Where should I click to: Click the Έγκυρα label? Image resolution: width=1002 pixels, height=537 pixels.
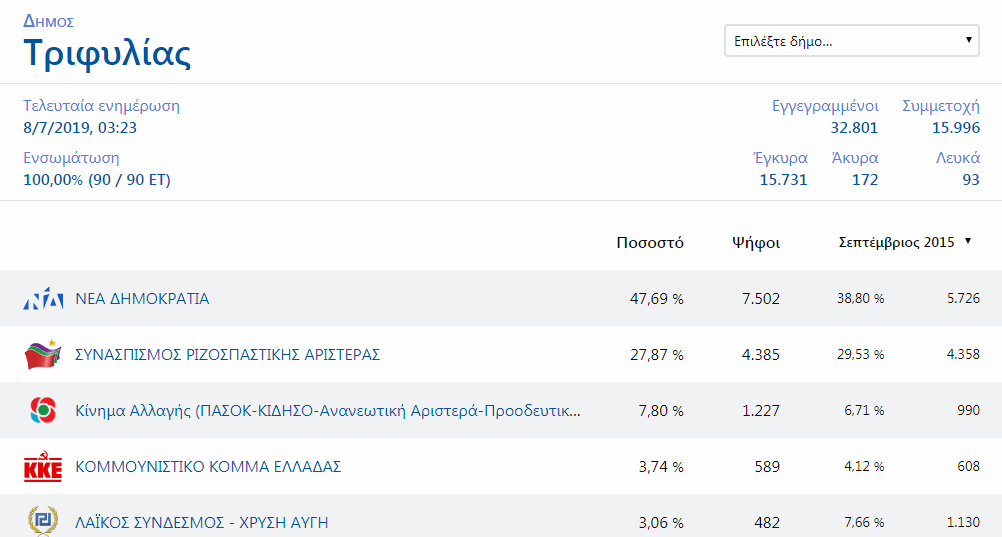click(780, 158)
